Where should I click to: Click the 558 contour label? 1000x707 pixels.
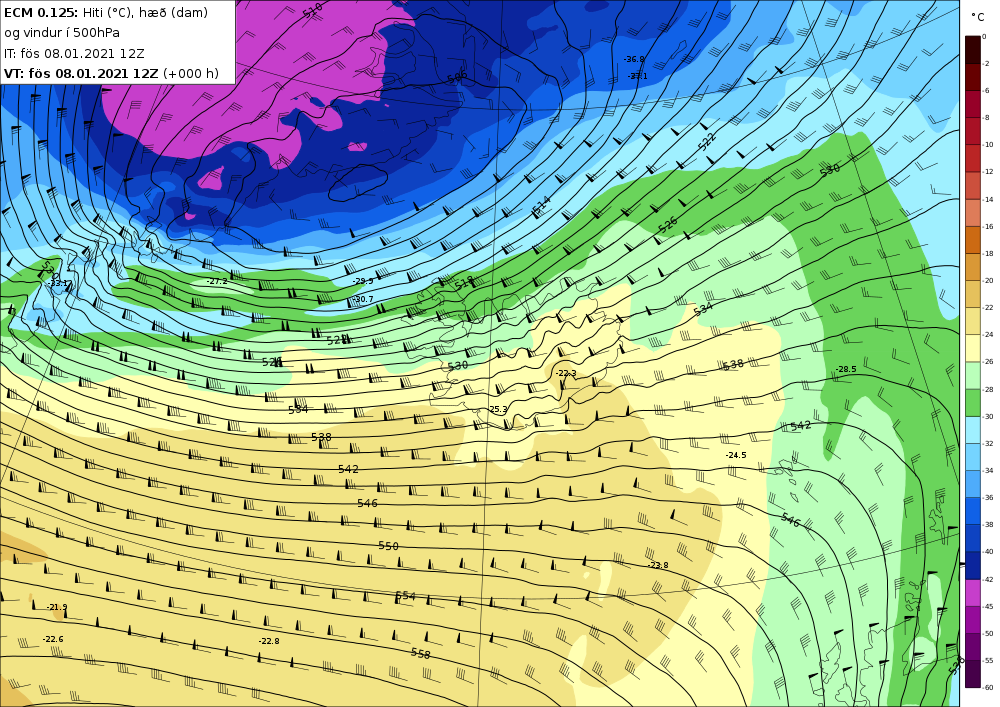coord(421,653)
